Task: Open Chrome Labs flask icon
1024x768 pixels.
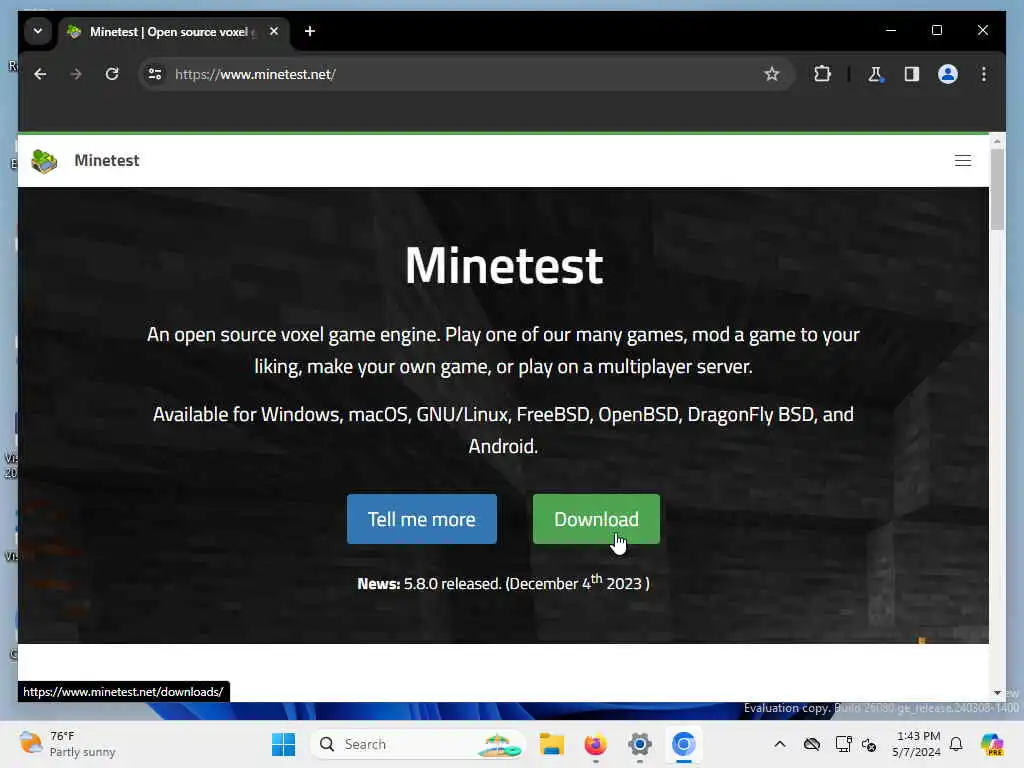Action: [x=875, y=74]
